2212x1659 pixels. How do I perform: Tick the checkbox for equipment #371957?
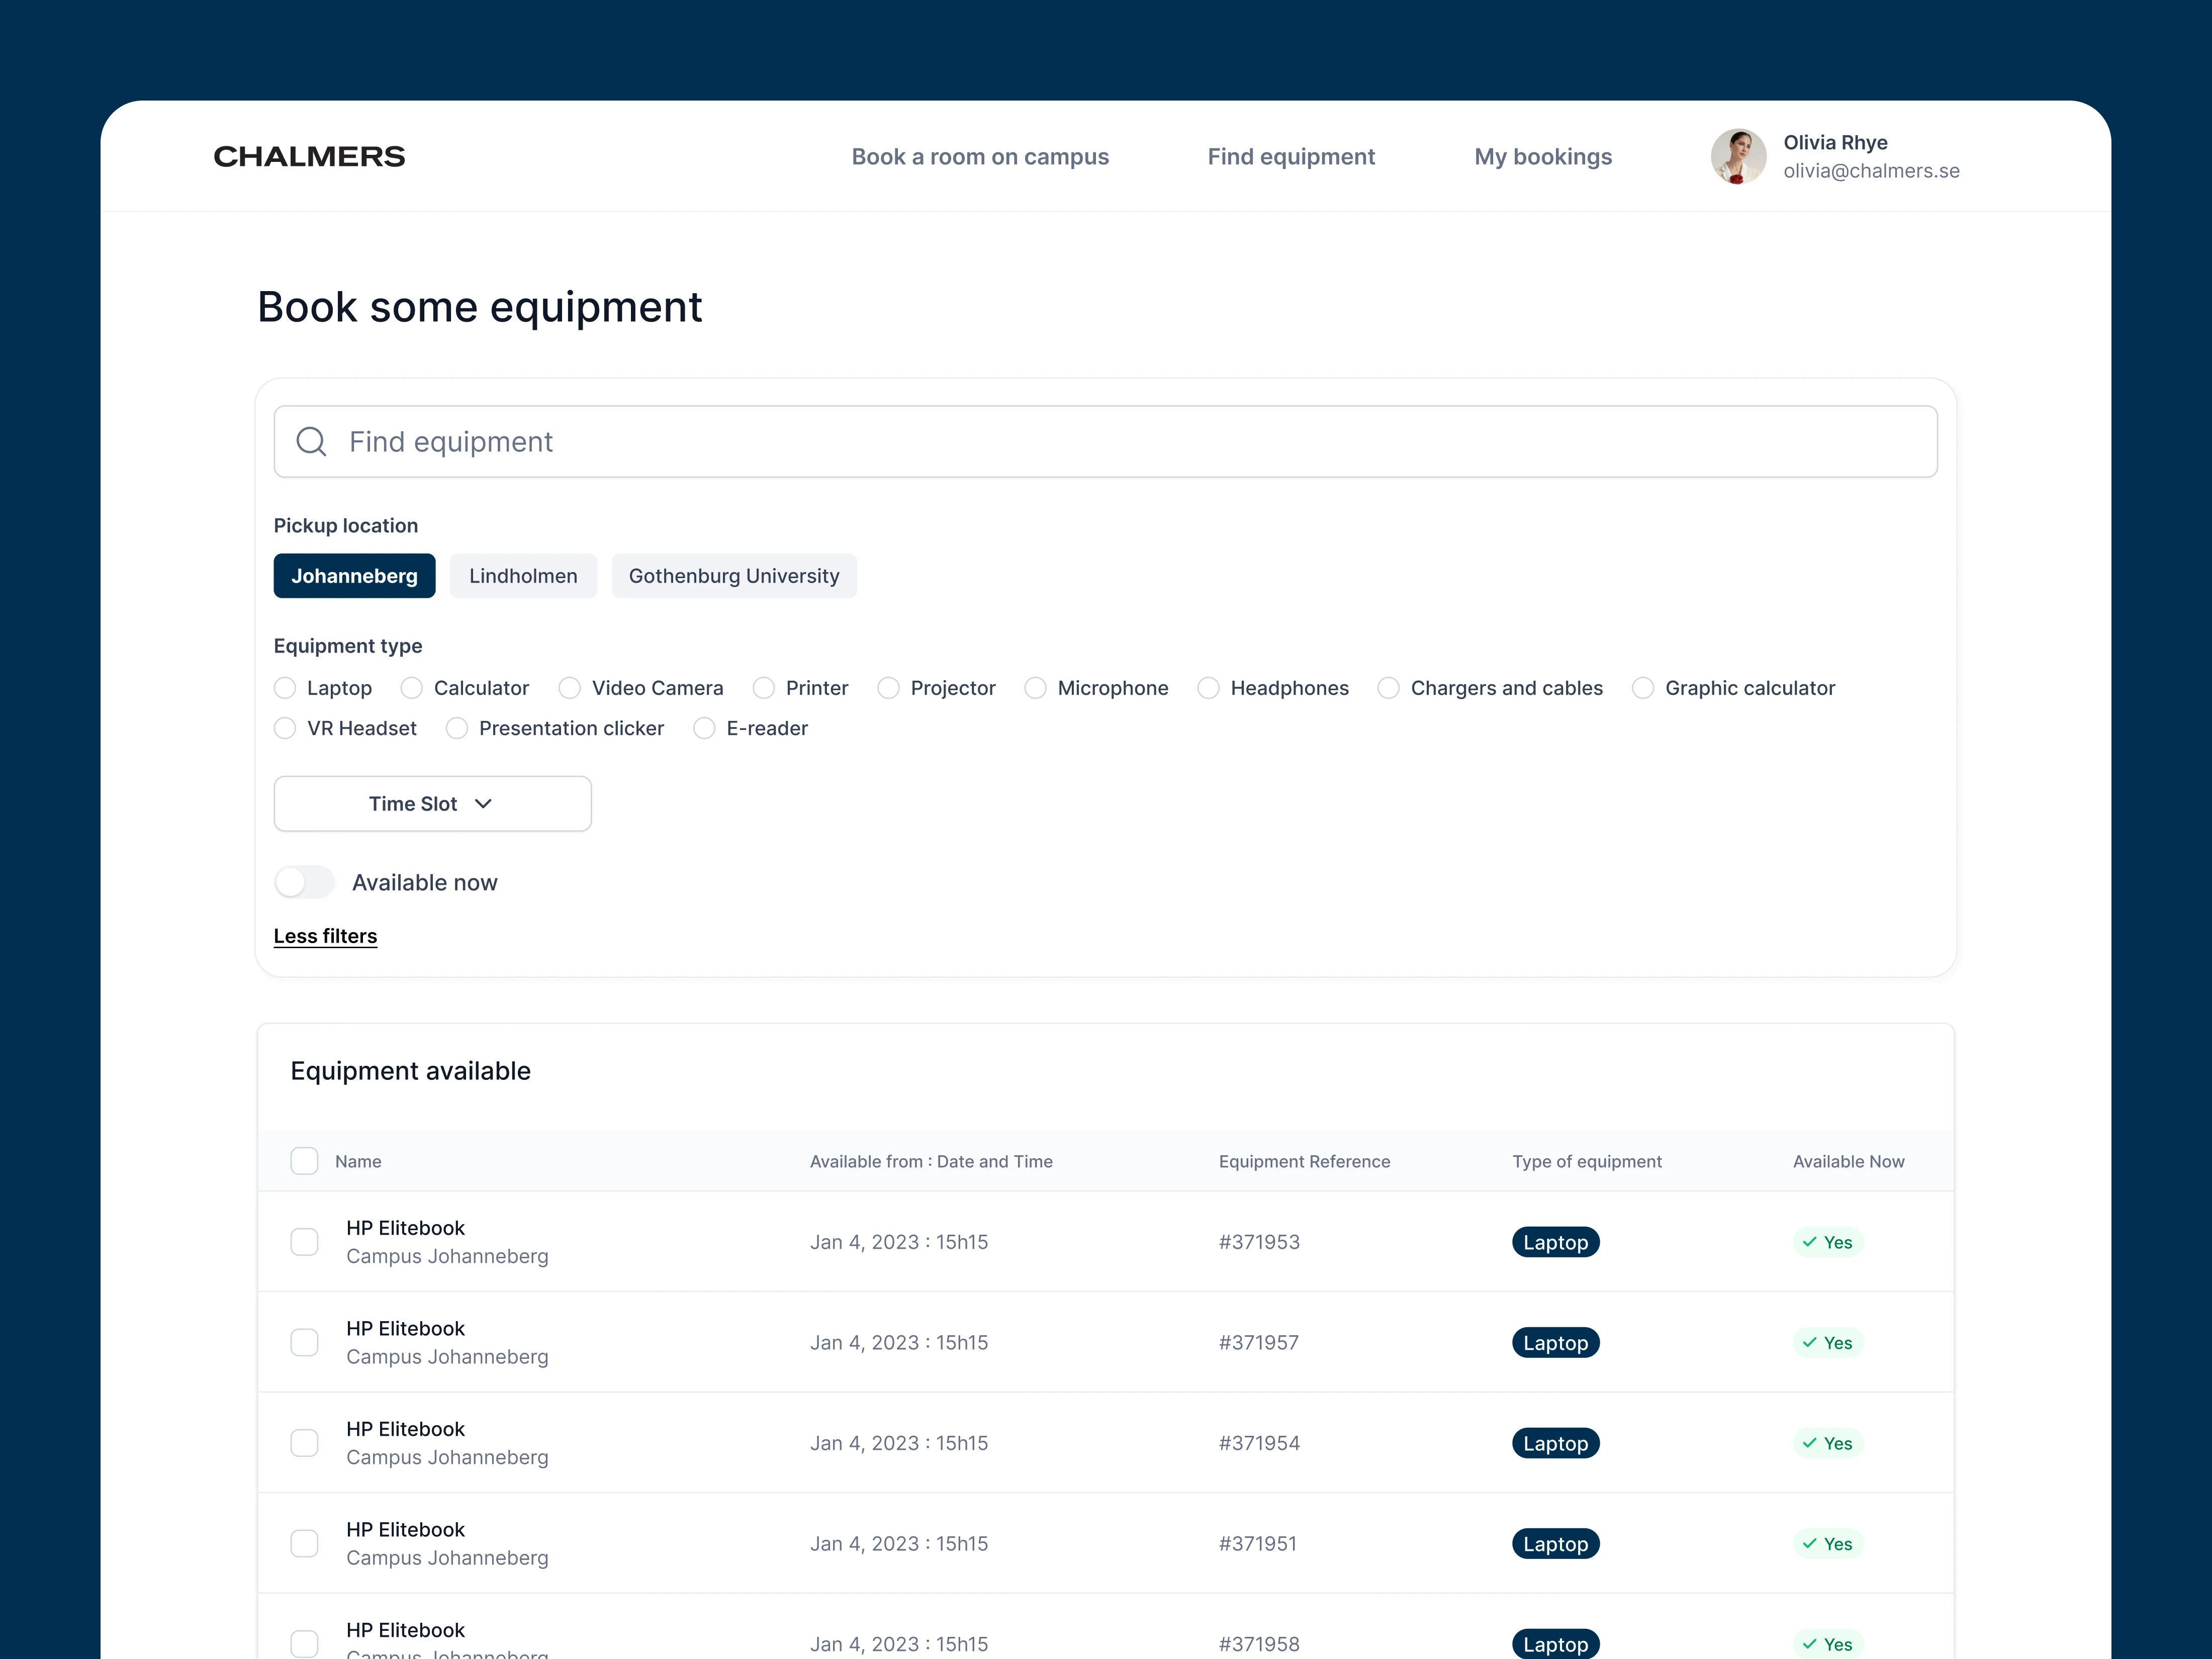(x=304, y=1342)
